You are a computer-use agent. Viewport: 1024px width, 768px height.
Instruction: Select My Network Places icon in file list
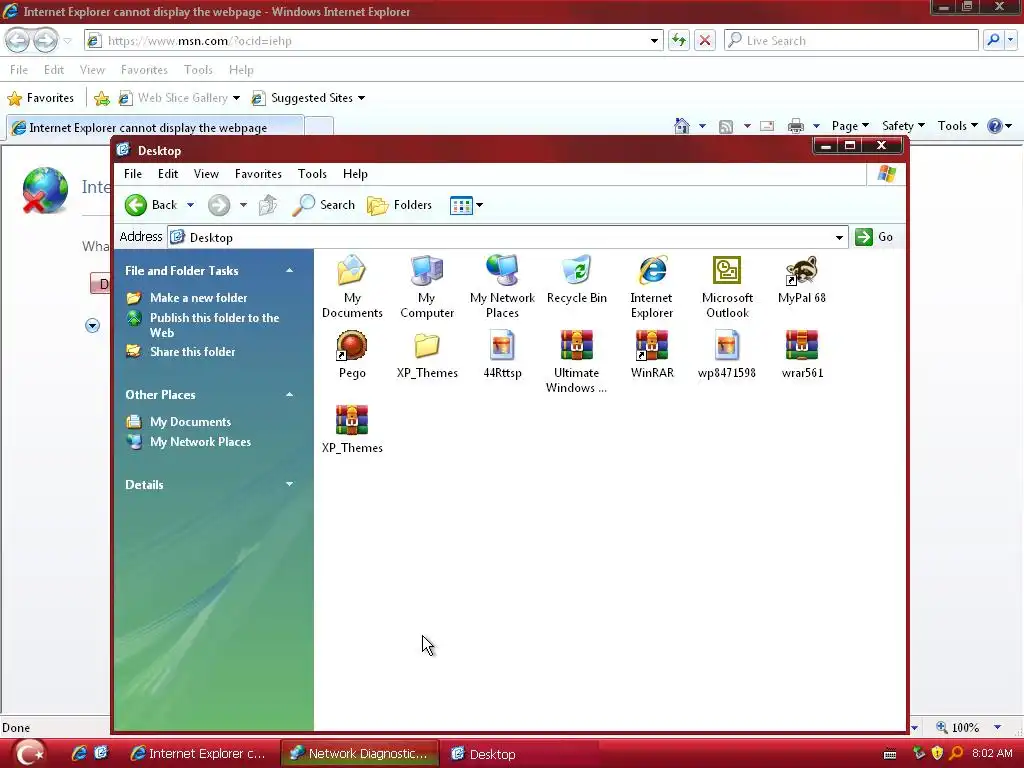(502, 271)
